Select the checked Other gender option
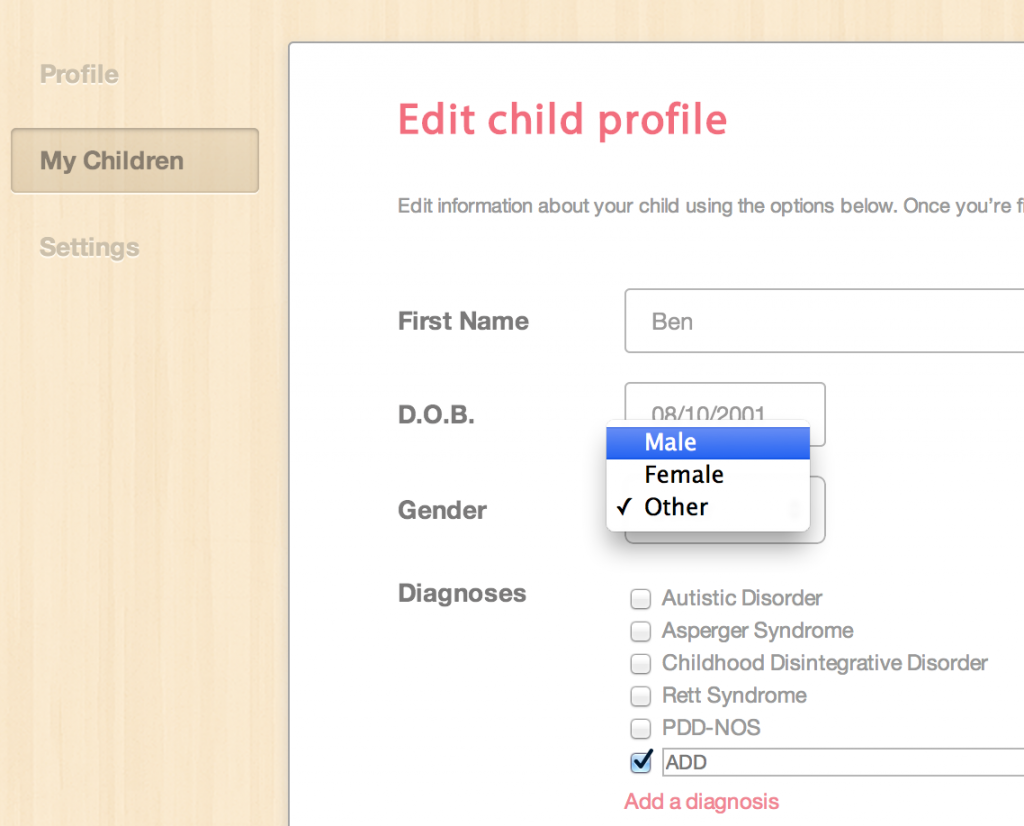The width and height of the screenshot is (1024, 826). (x=708, y=507)
